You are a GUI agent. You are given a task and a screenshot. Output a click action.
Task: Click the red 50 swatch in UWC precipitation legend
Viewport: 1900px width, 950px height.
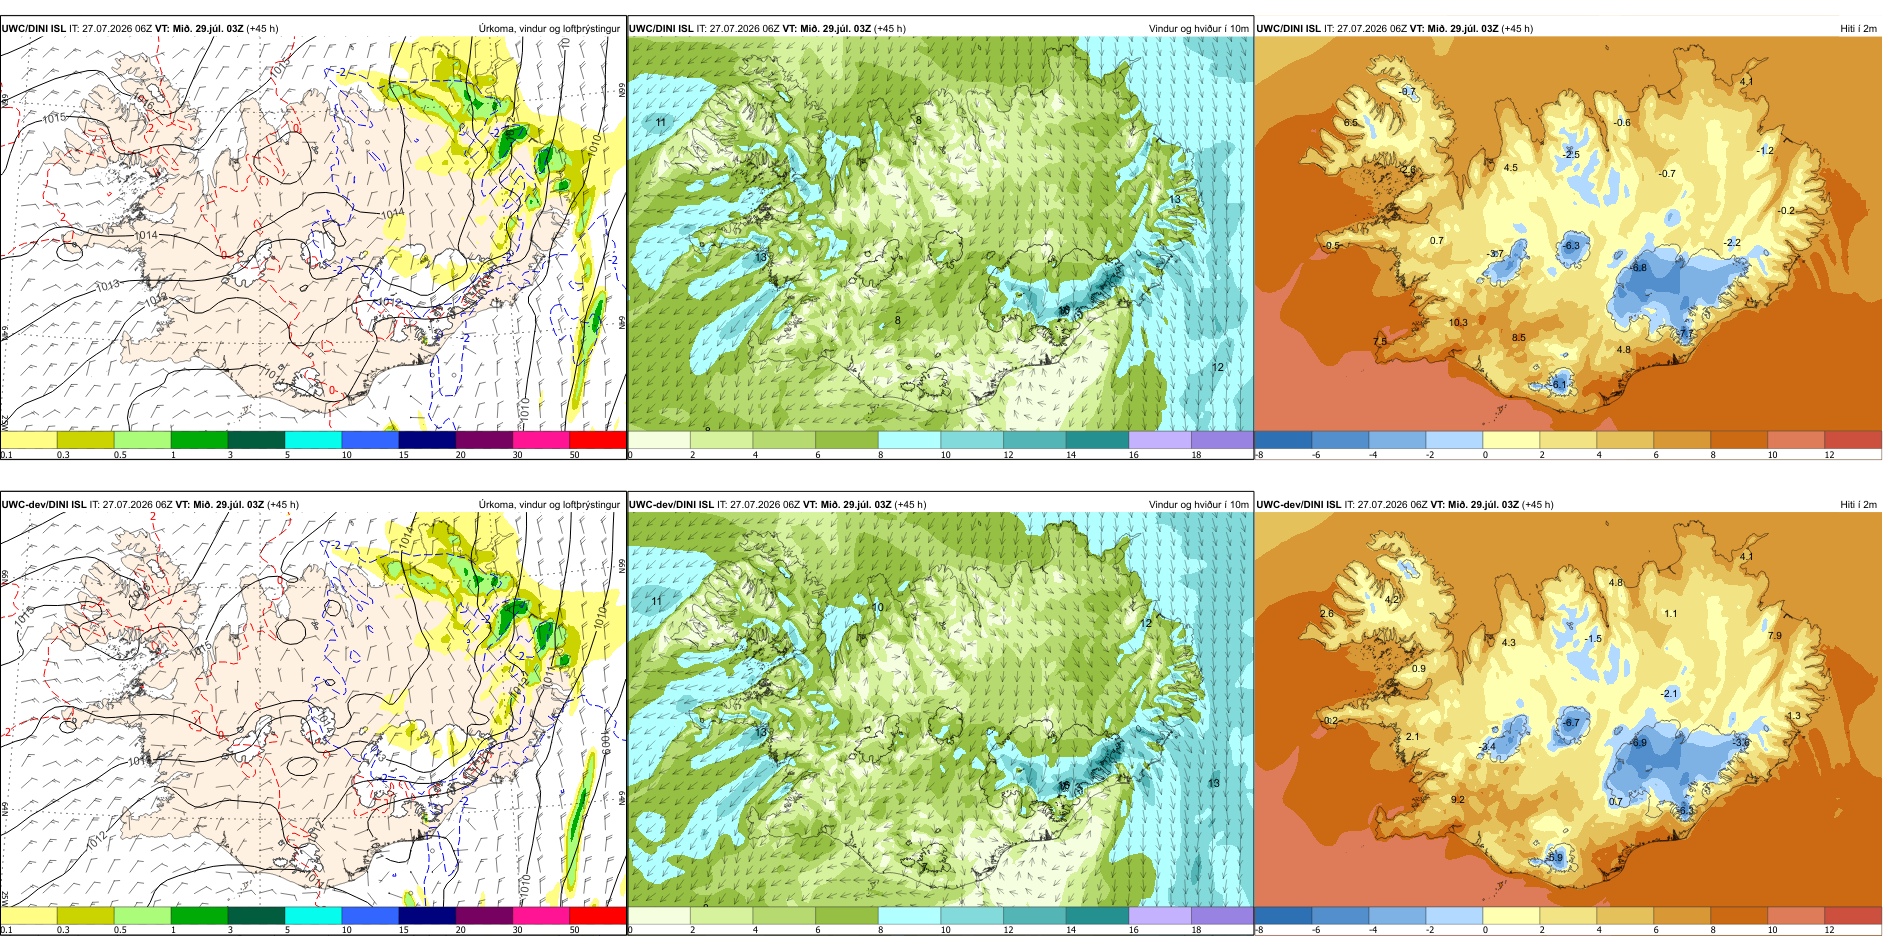(x=598, y=440)
